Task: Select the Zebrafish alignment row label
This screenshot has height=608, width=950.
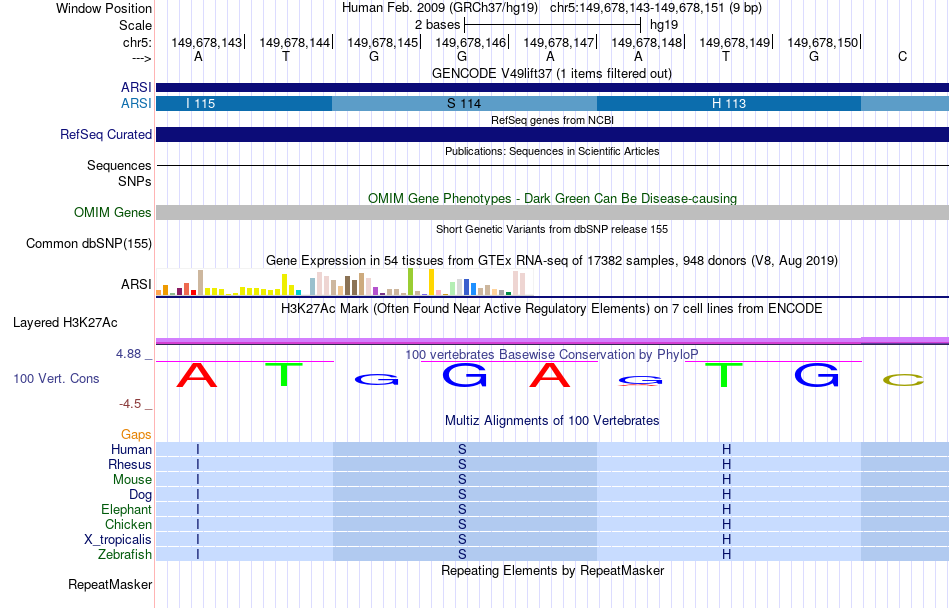Action: pos(125,554)
